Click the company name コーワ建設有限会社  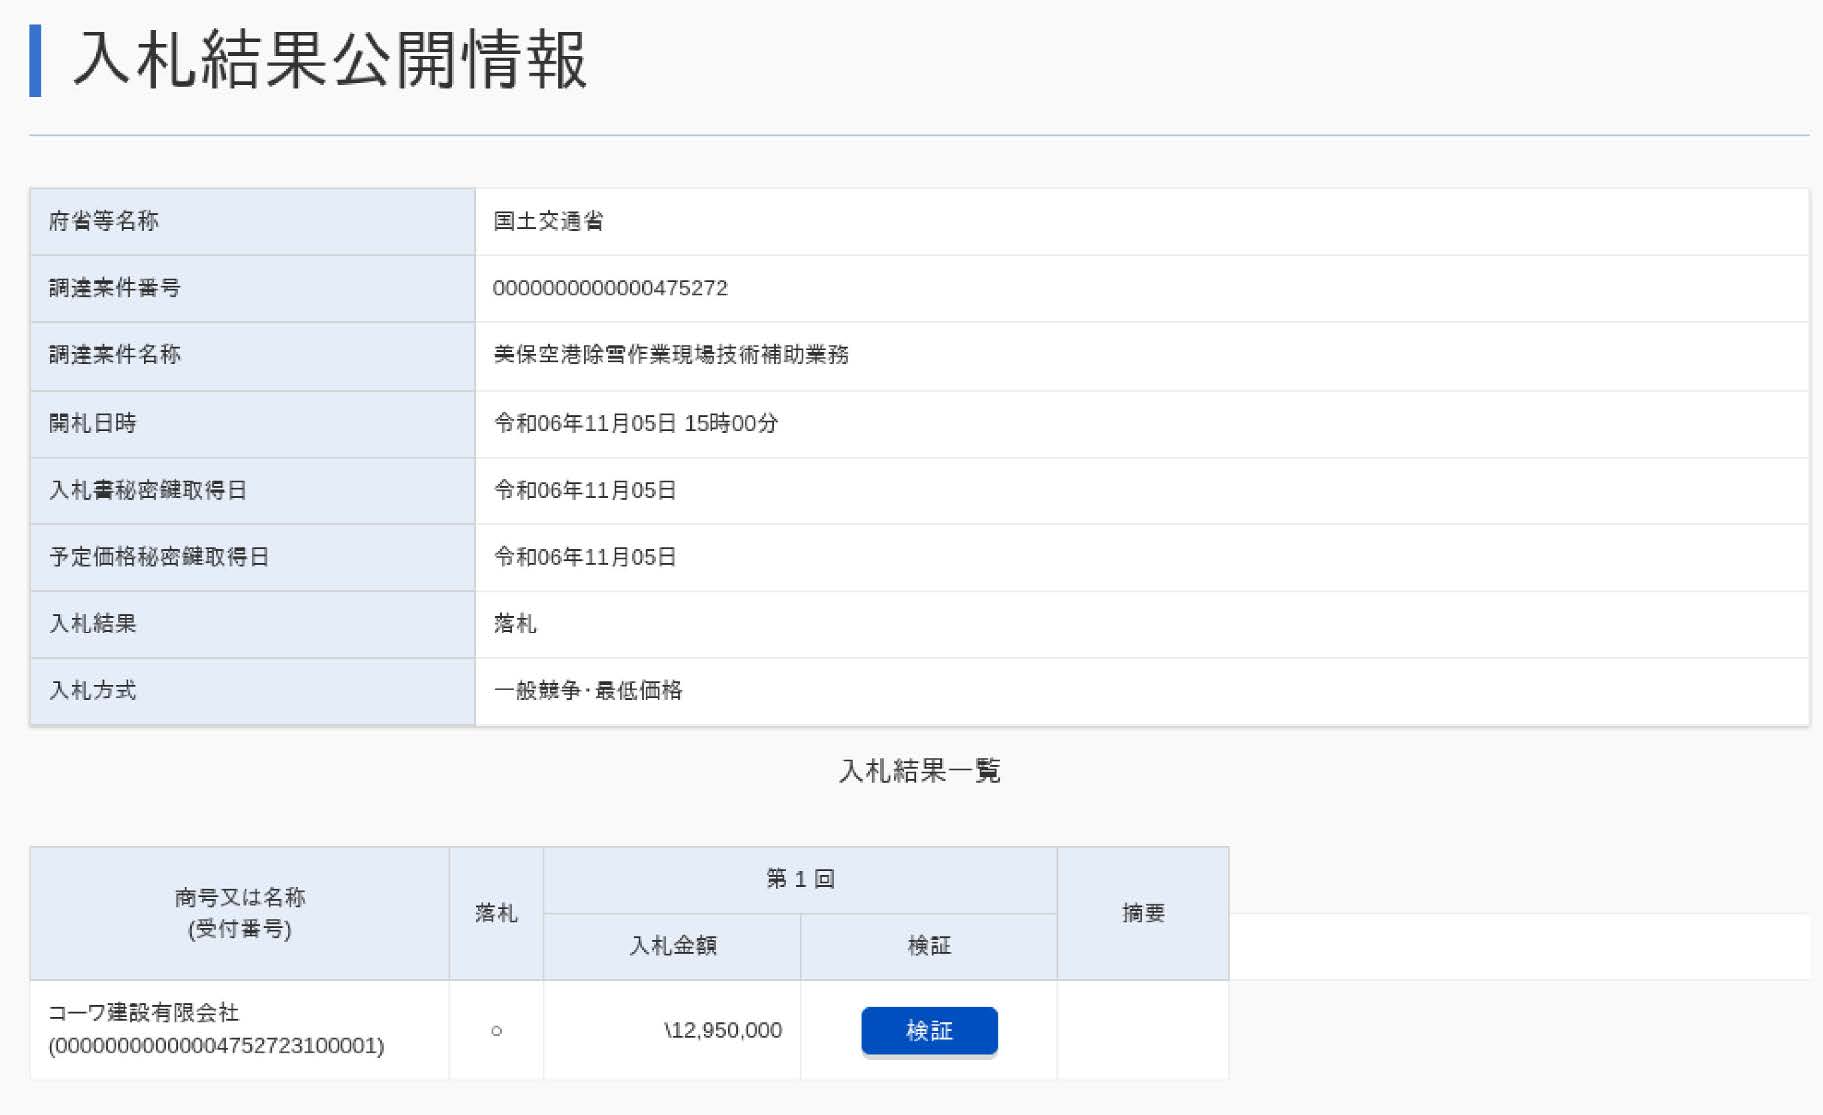coord(142,1012)
